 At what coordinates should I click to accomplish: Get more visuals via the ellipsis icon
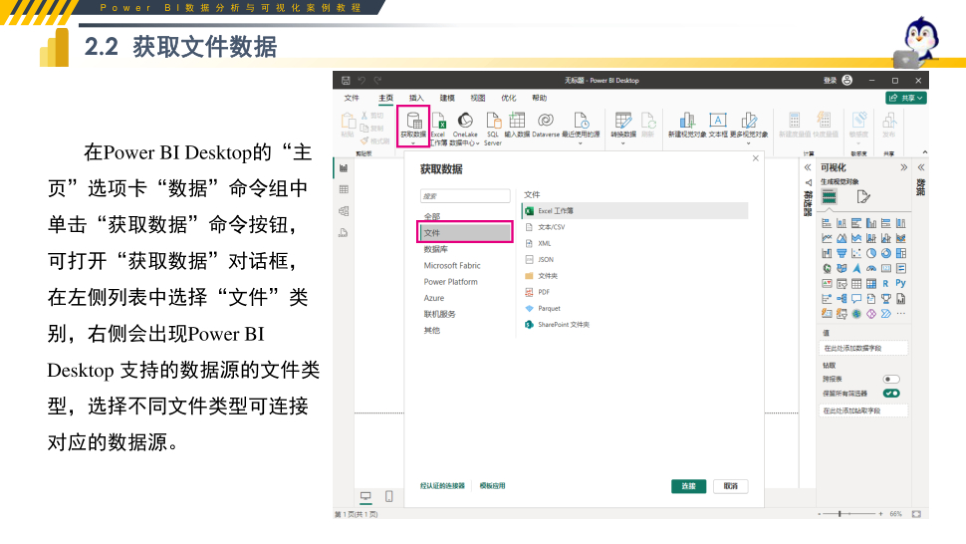(901, 314)
